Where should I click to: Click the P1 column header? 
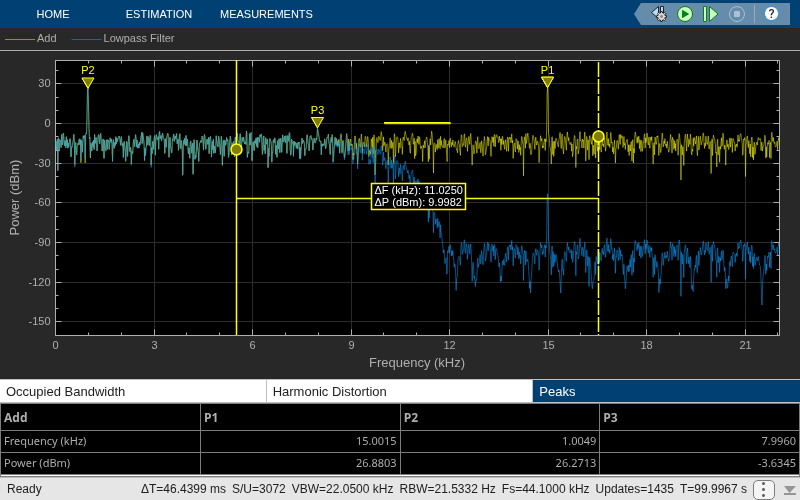point(300,417)
